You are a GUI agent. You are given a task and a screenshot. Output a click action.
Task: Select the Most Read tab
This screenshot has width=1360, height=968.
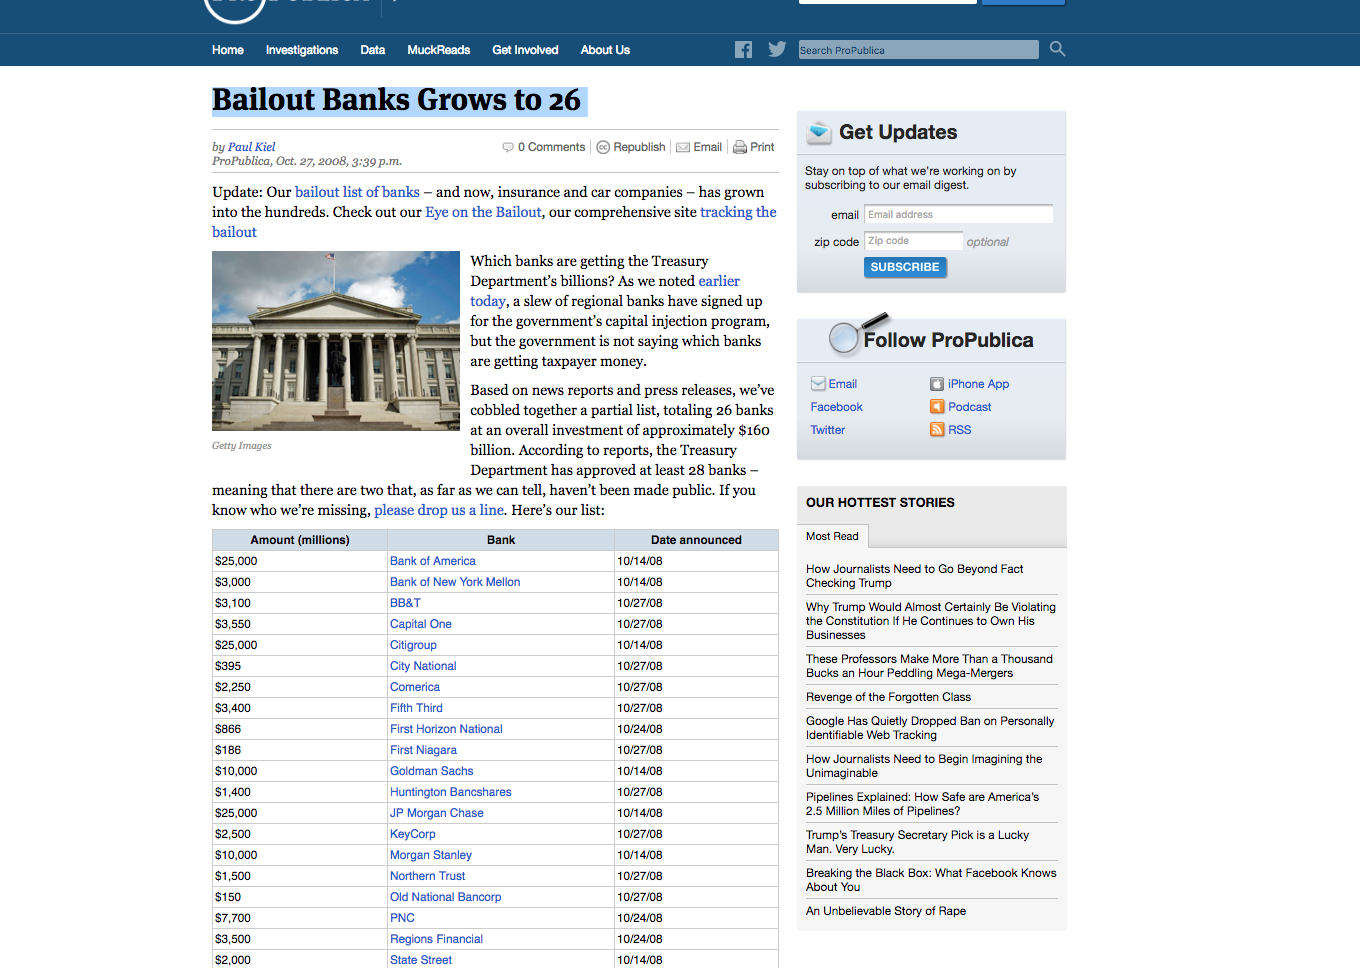(832, 537)
